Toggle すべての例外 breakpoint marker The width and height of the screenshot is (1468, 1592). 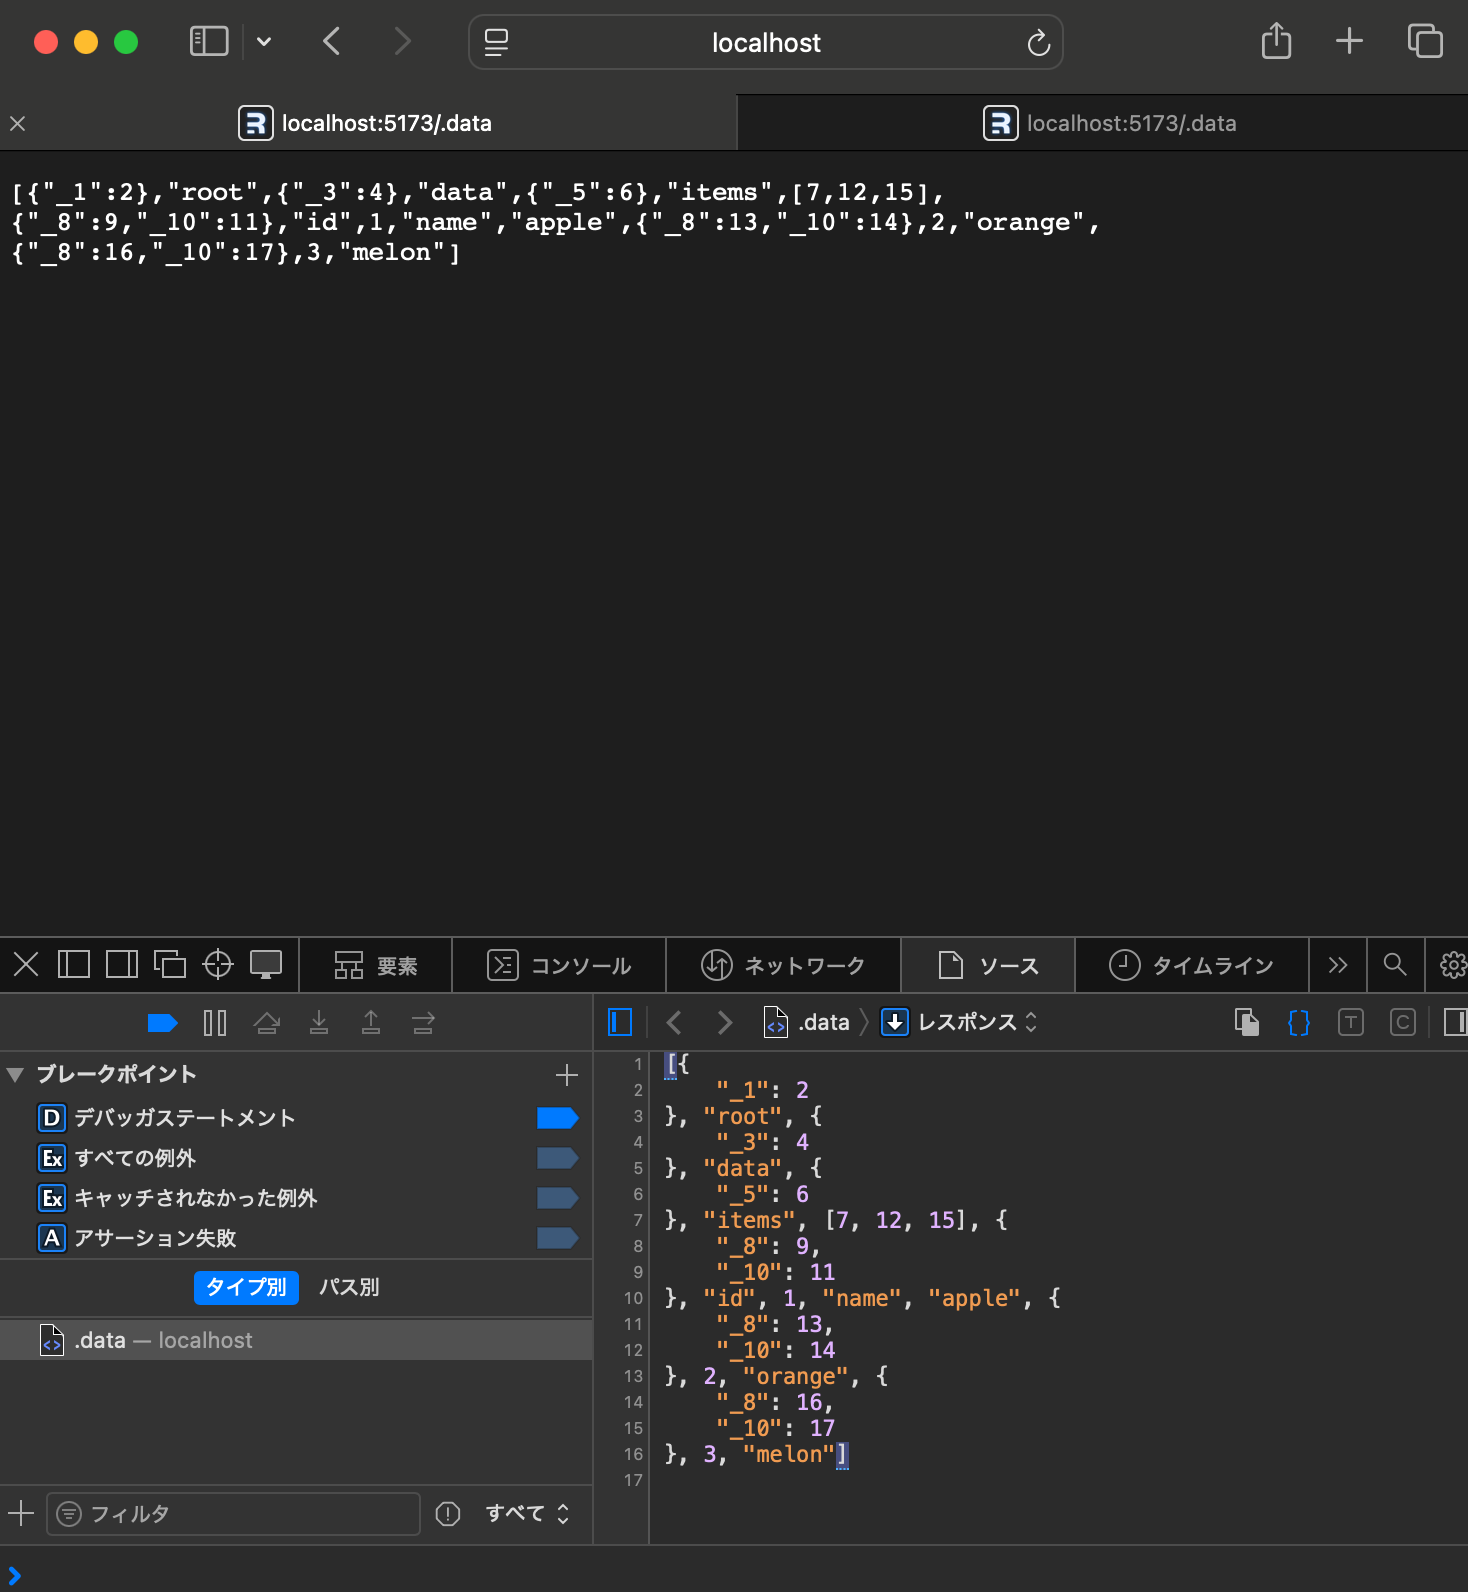coord(558,1158)
